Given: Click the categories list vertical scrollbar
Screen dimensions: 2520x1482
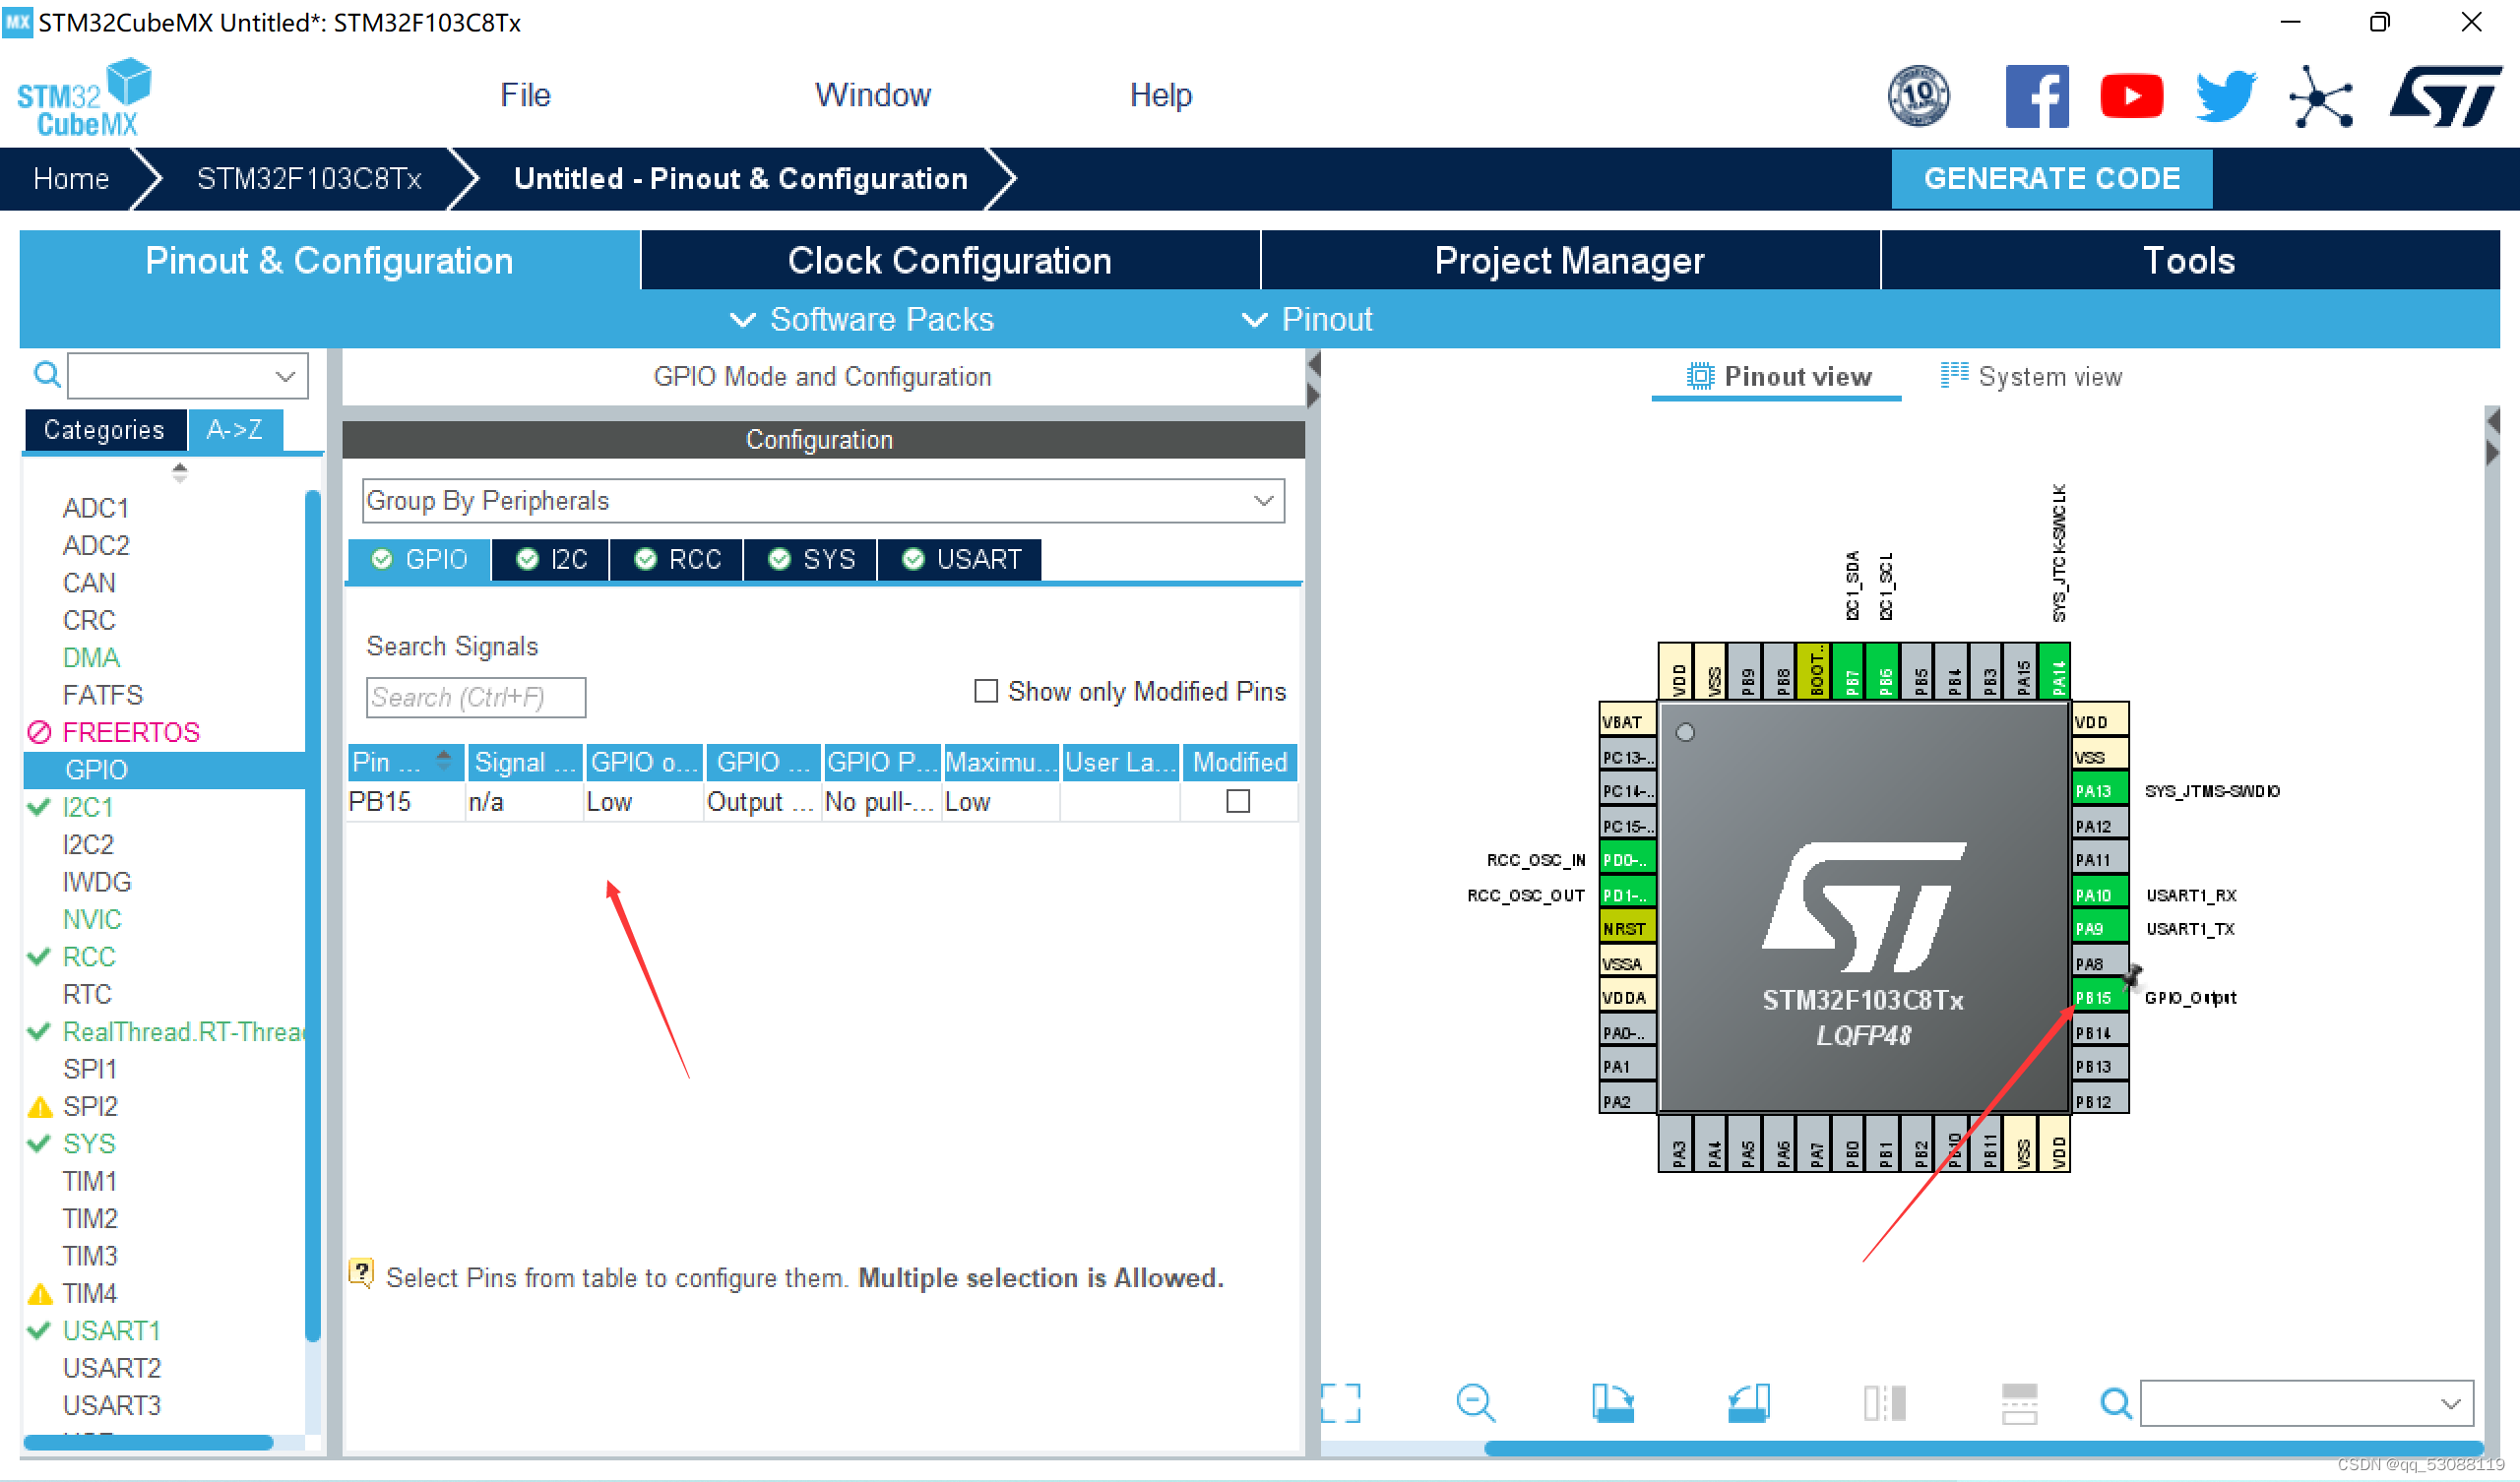Looking at the screenshot, I should click(313, 915).
